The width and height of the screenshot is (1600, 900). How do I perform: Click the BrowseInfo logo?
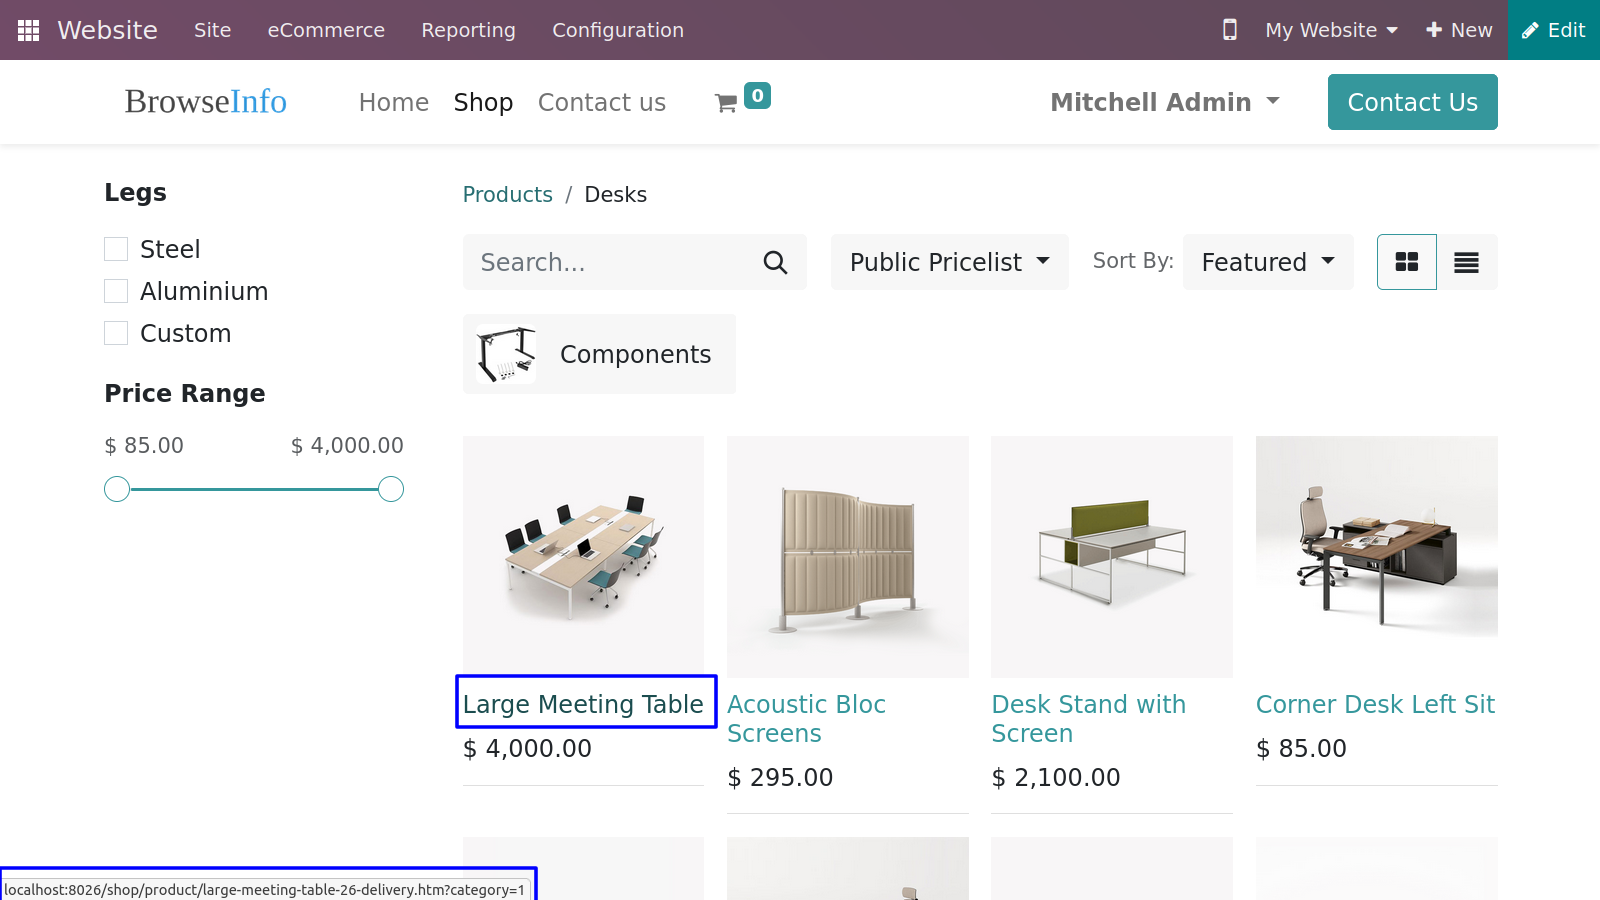(x=206, y=101)
